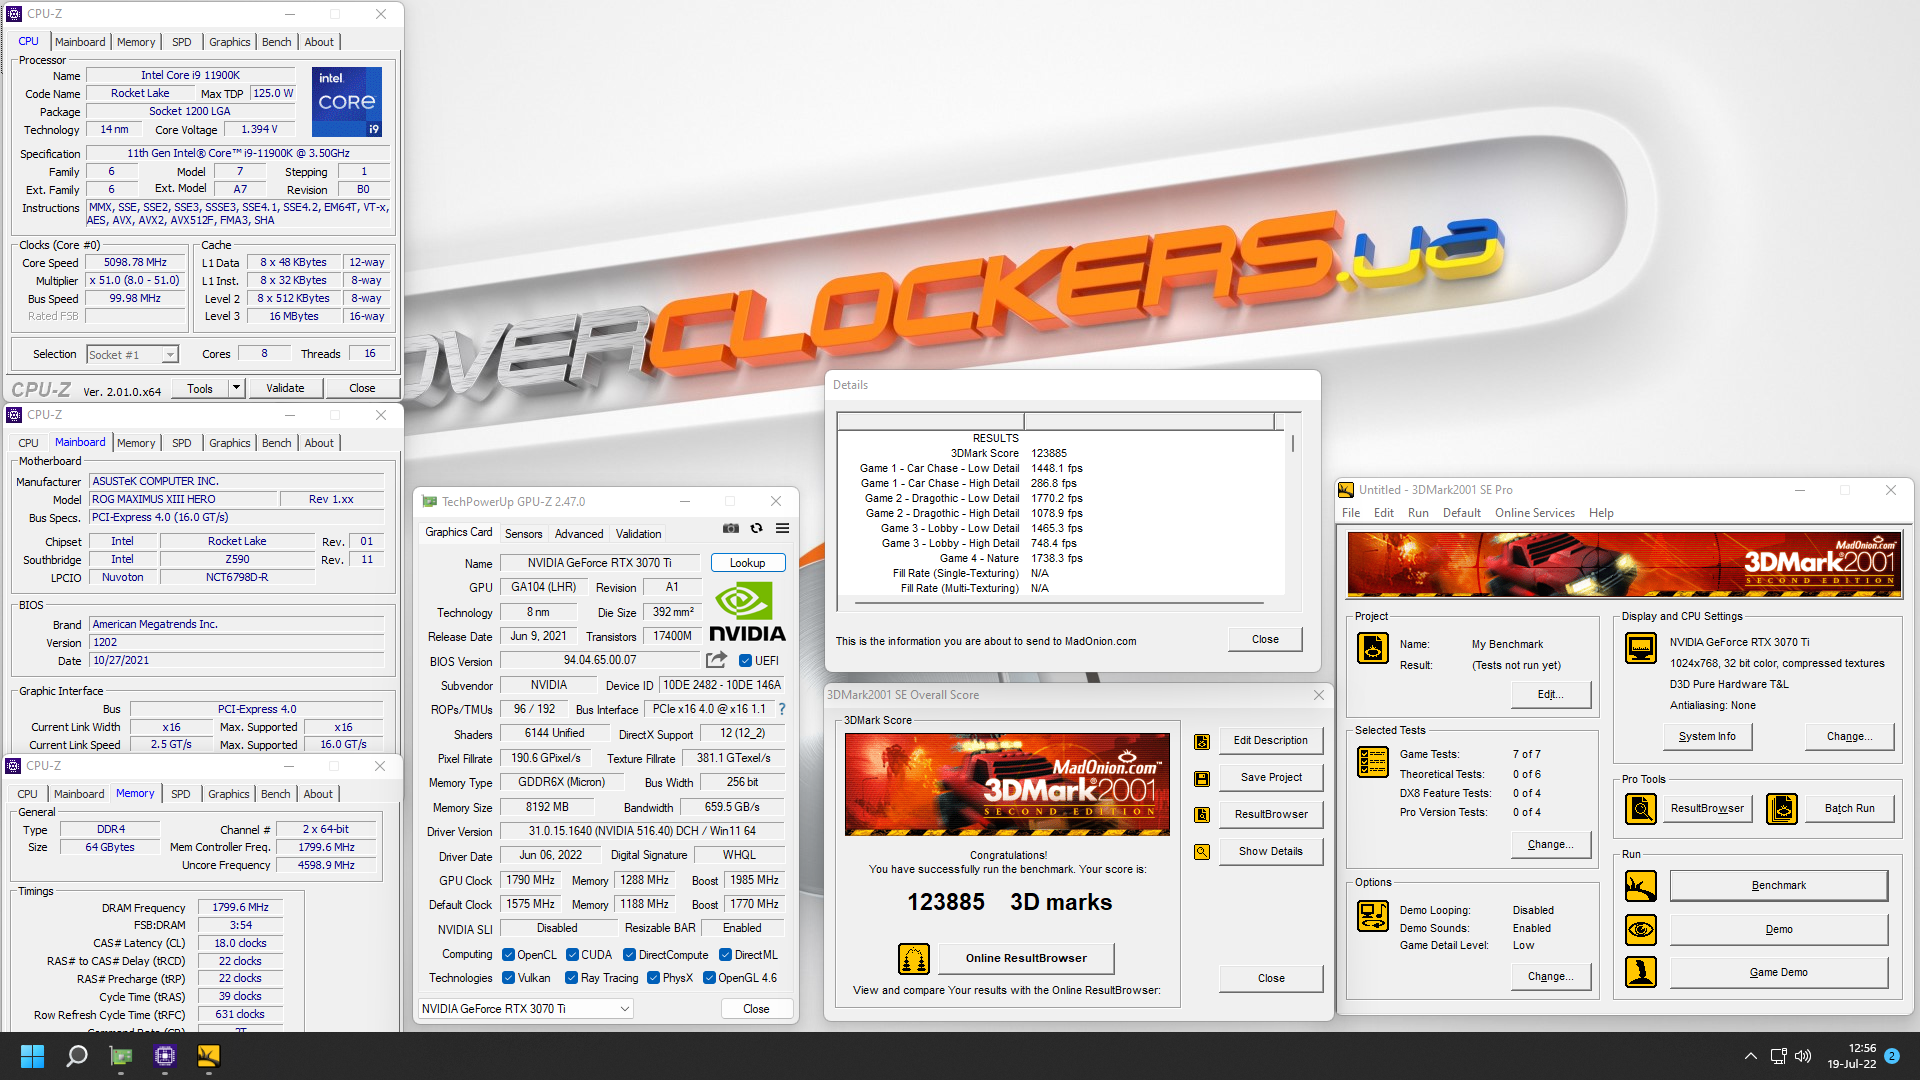Screen dimensions: 1920x1080
Task: Open the Default menu in 3DMark2001
Action: point(1462,513)
